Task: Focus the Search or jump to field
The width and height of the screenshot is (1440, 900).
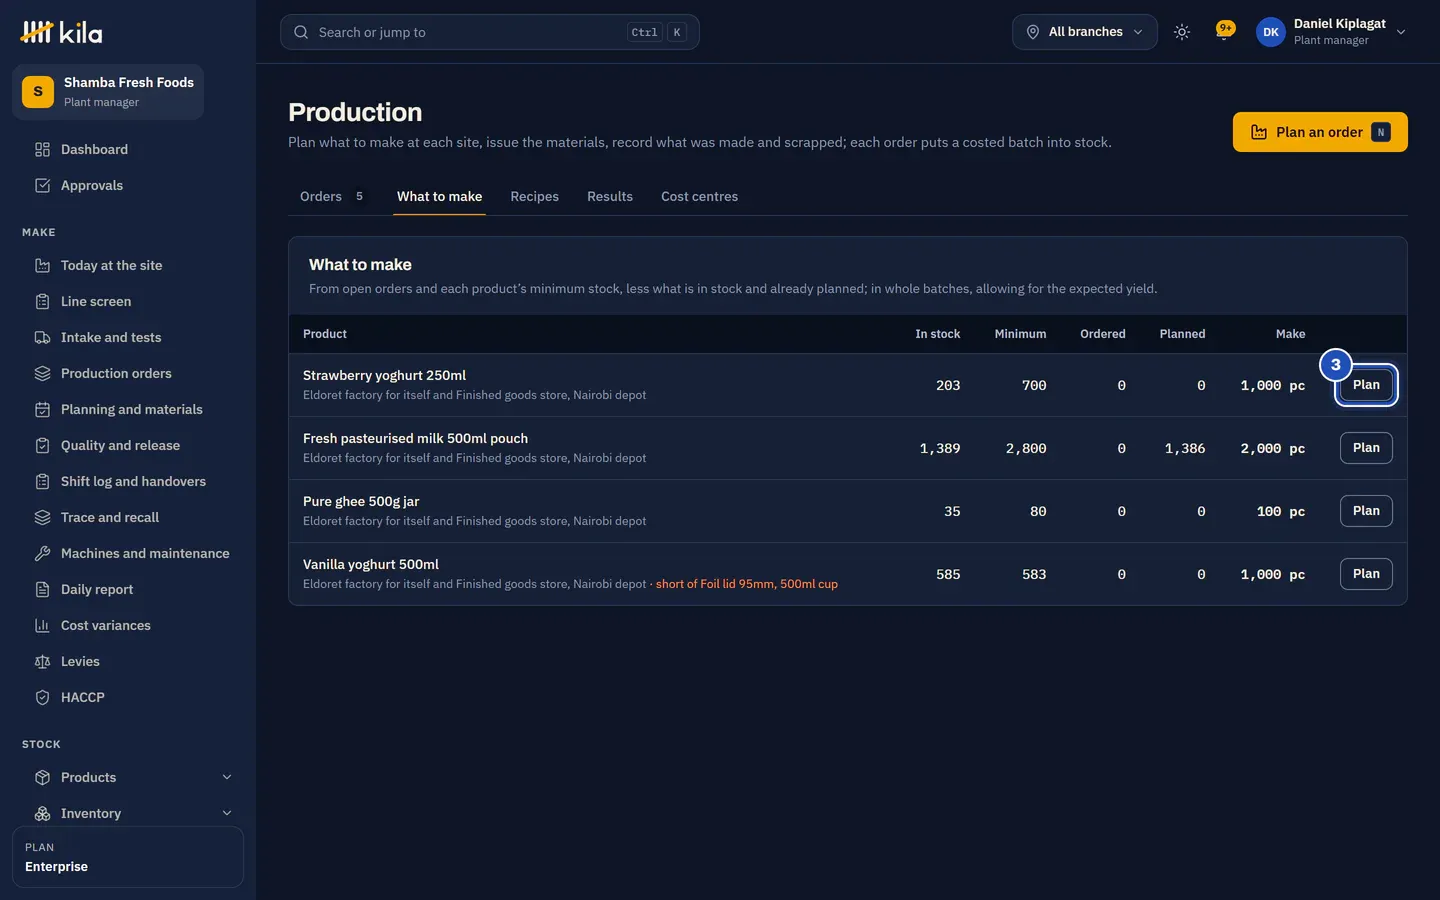Action: pos(490,32)
